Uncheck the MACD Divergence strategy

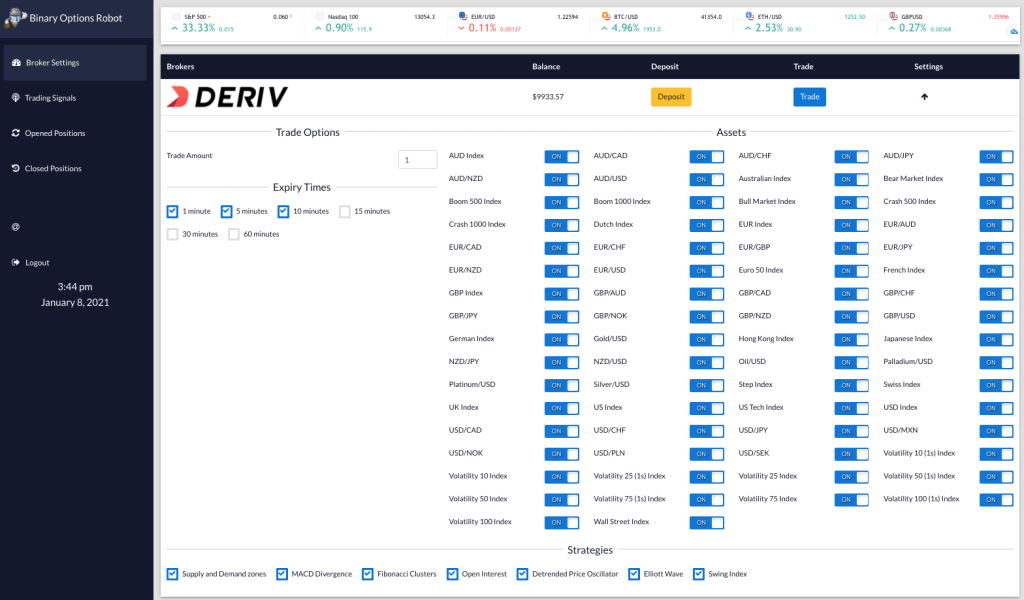282,574
